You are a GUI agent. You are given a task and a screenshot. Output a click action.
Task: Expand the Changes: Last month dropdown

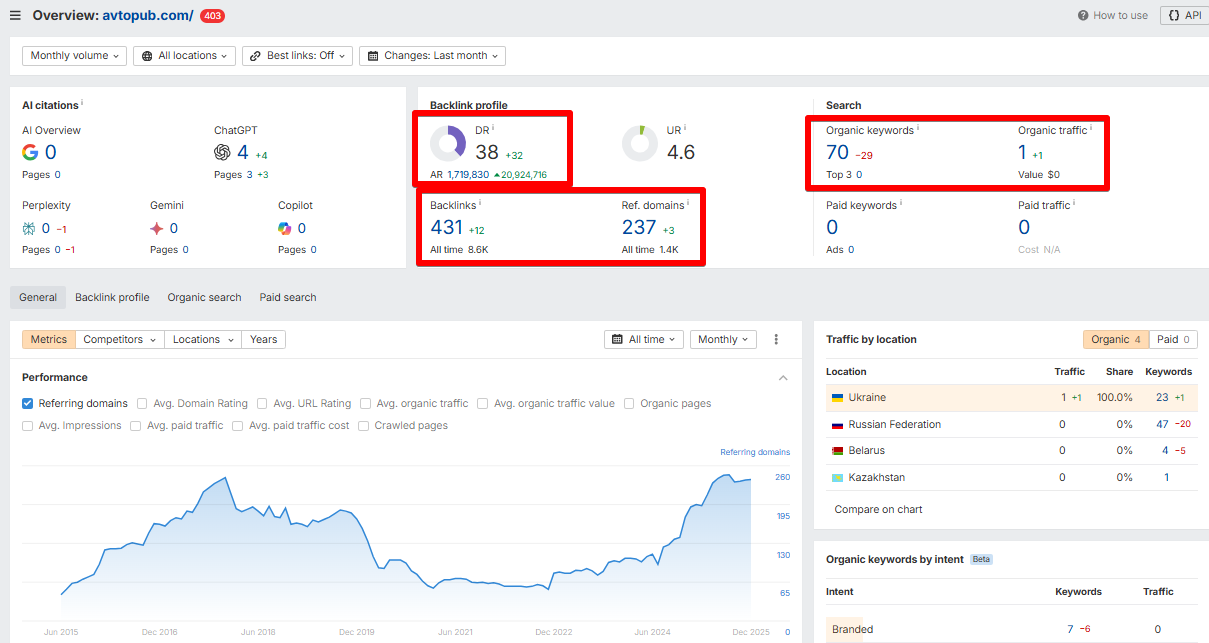coord(432,56)
